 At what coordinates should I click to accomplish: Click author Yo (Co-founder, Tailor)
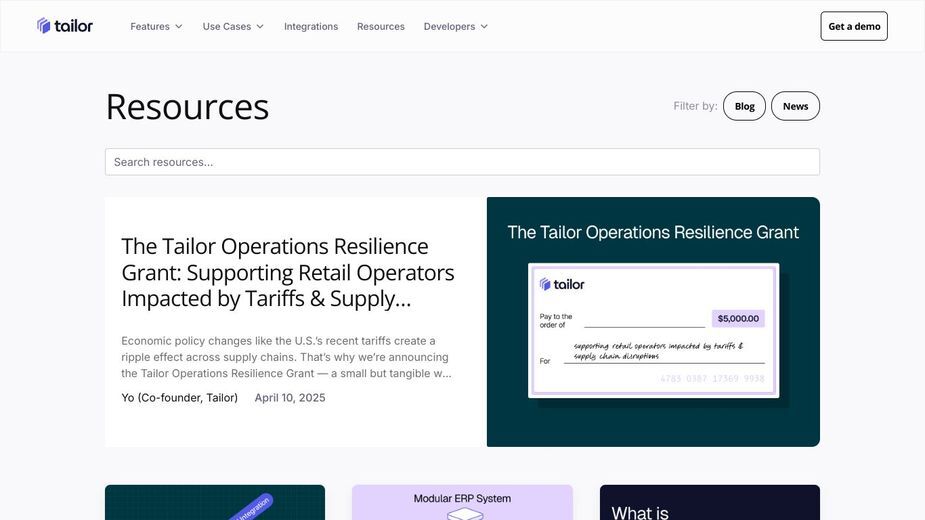click(x=179, y=398)
